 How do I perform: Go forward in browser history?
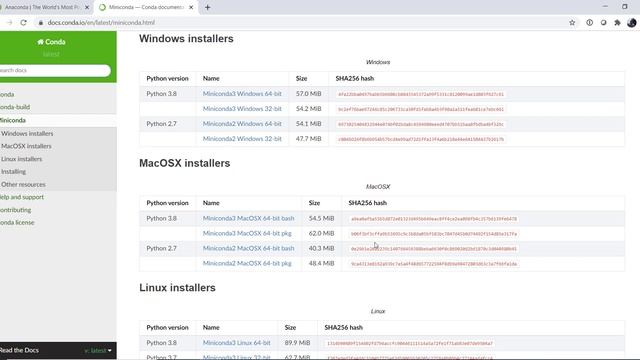click(x=9, y=23)
